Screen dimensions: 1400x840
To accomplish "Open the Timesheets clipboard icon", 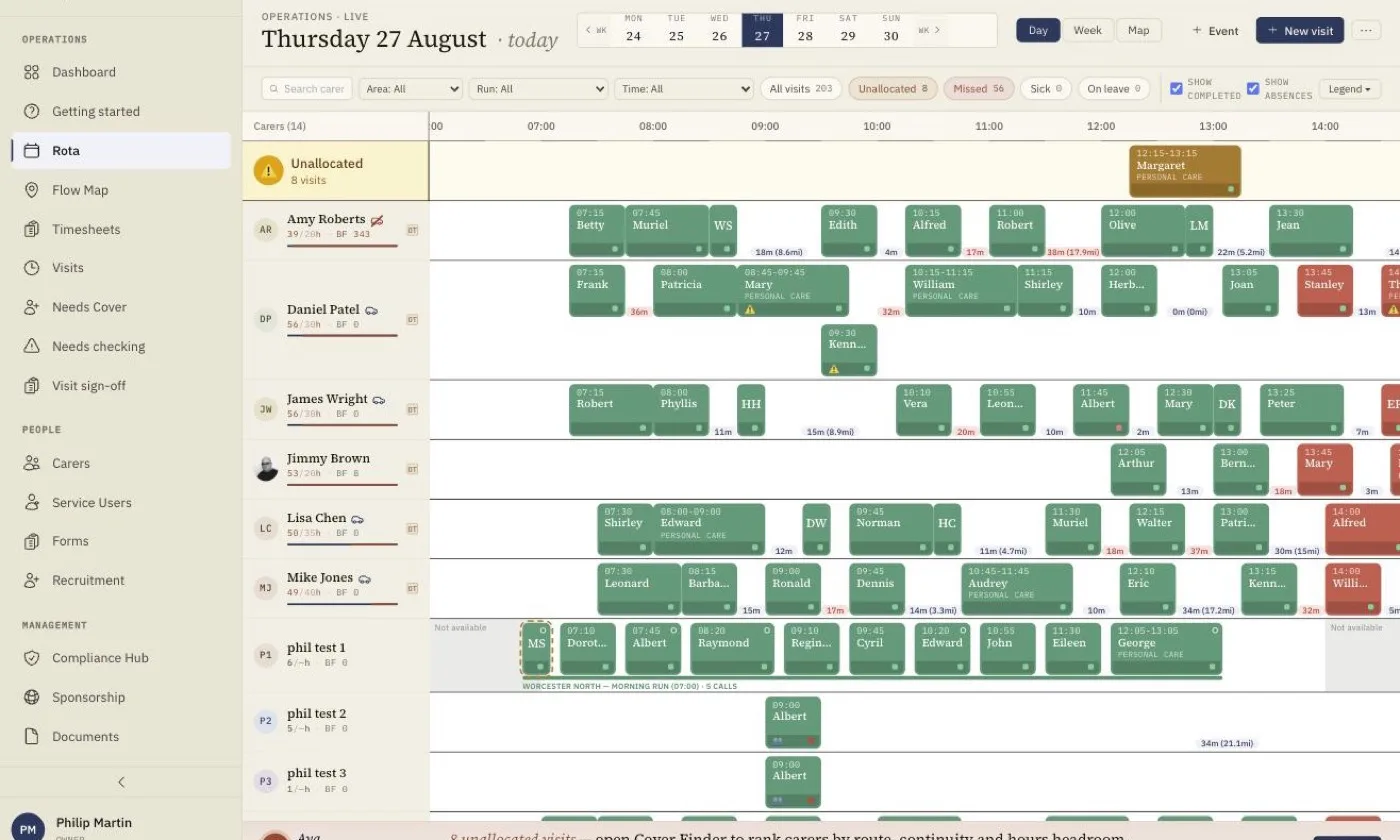I will [x=32, y=229].
